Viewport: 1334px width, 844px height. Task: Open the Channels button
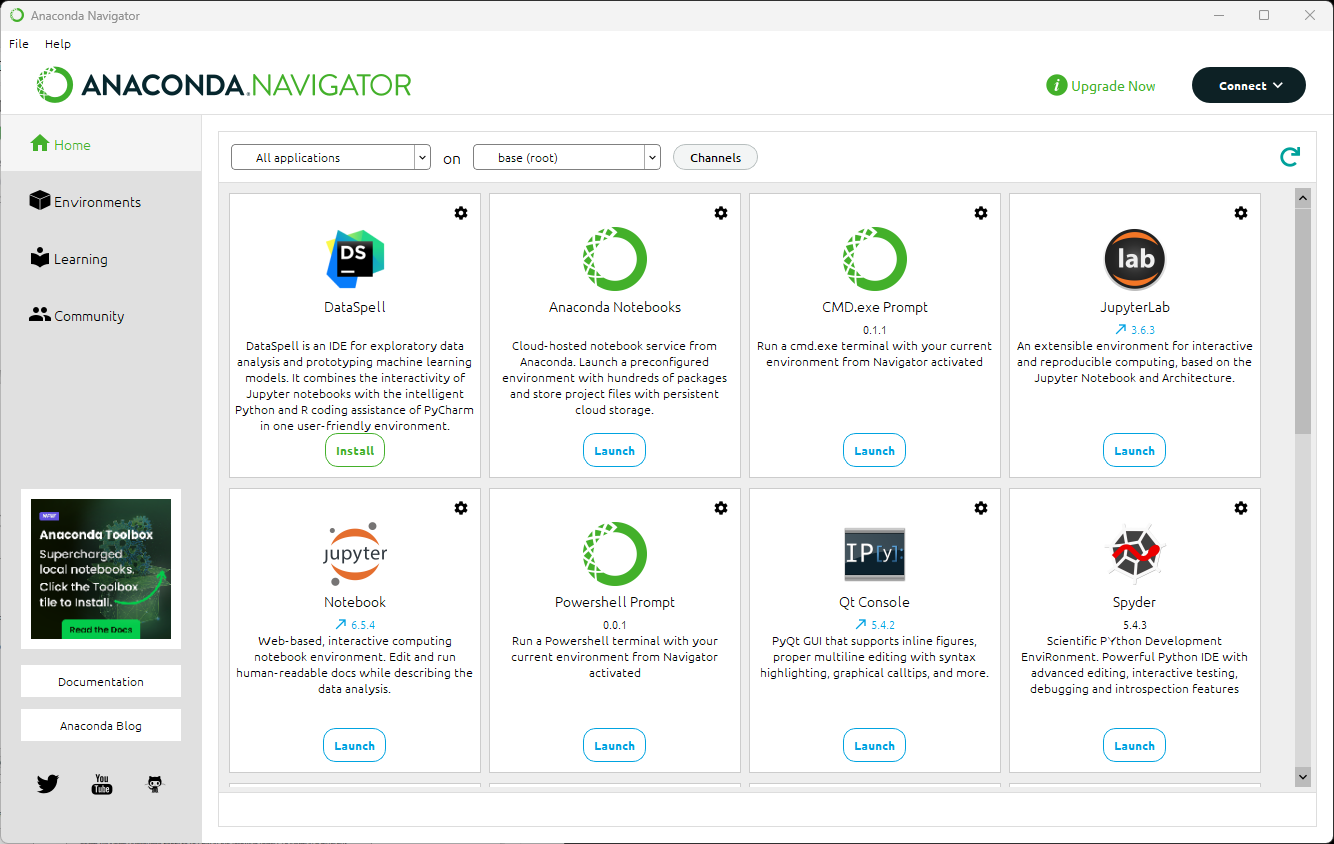pyautogui.click(x=716, y=158)
